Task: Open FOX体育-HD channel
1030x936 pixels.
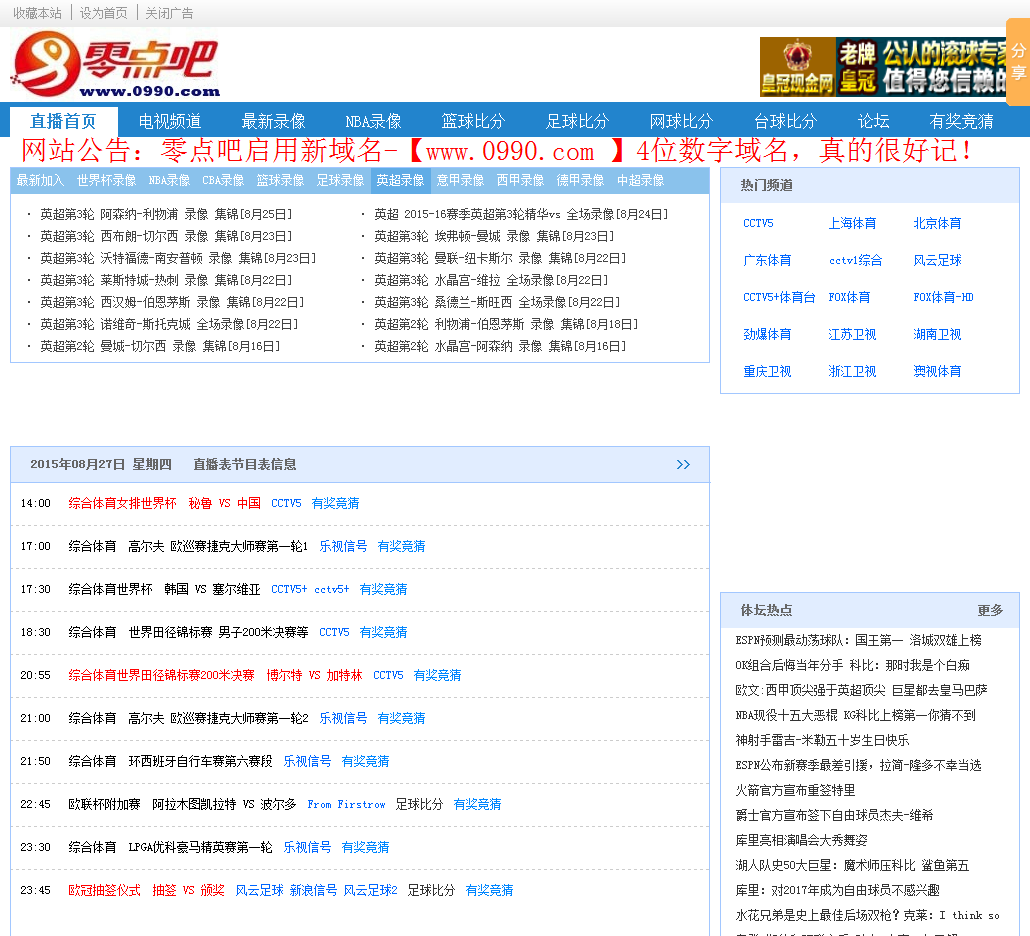Action: point(943,298)
